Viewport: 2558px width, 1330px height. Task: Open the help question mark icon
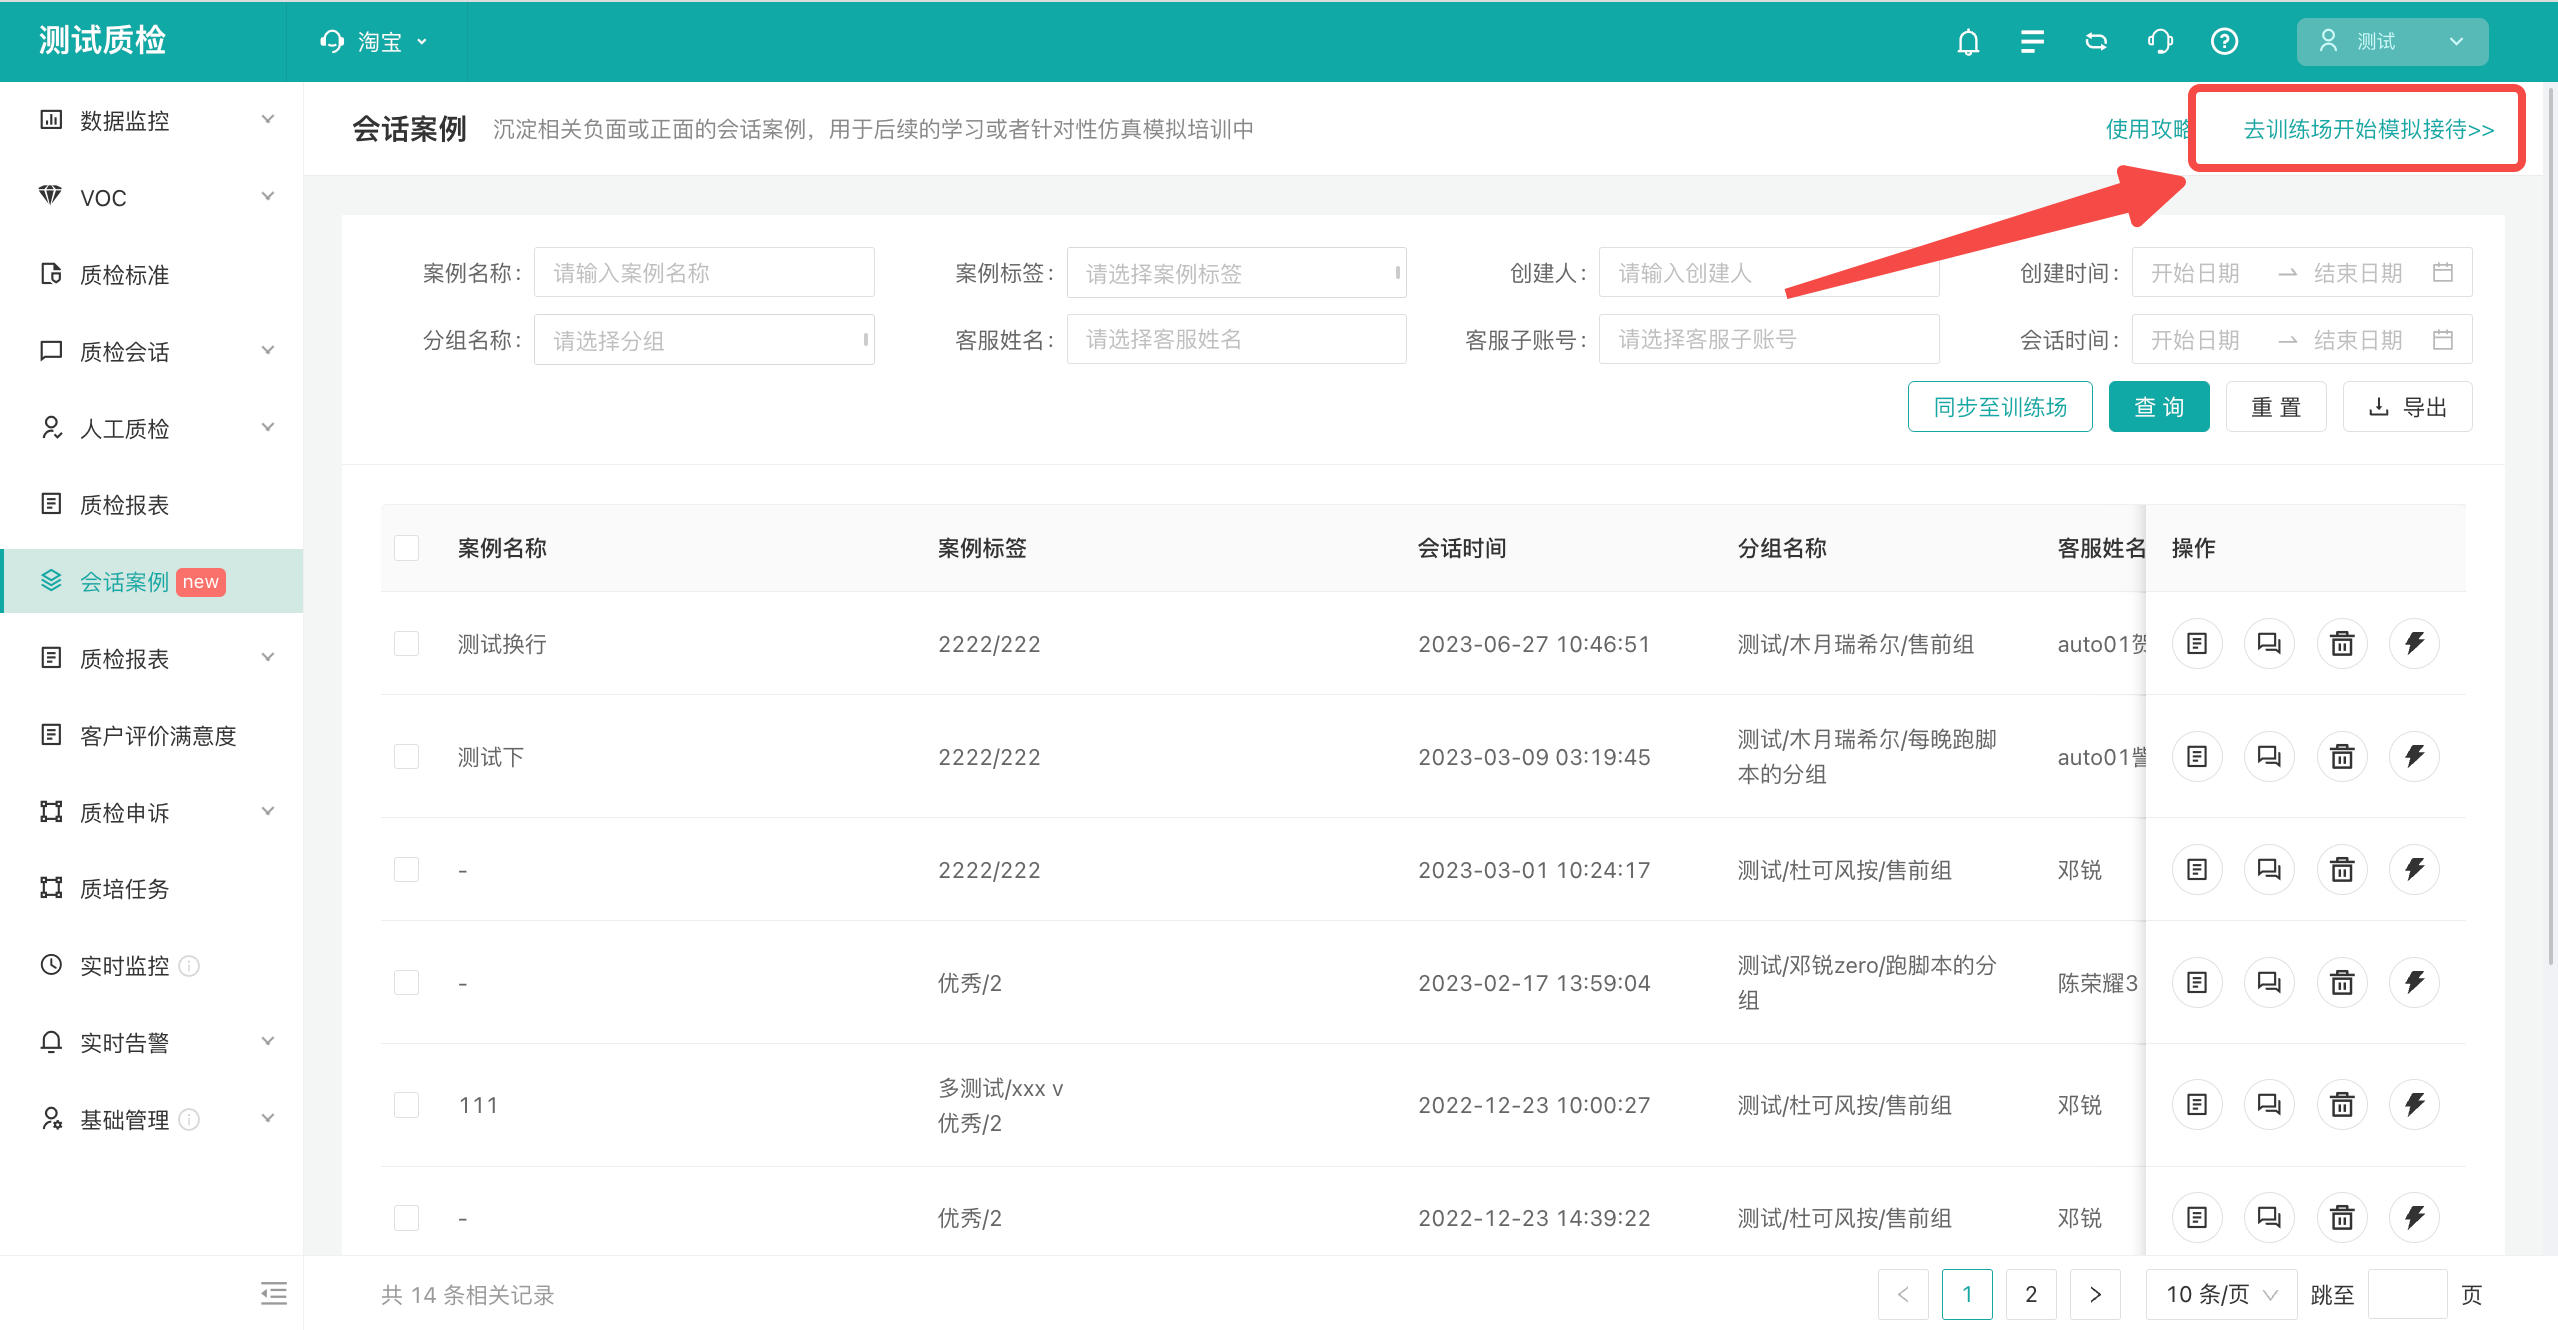(x=2224, y=42)
